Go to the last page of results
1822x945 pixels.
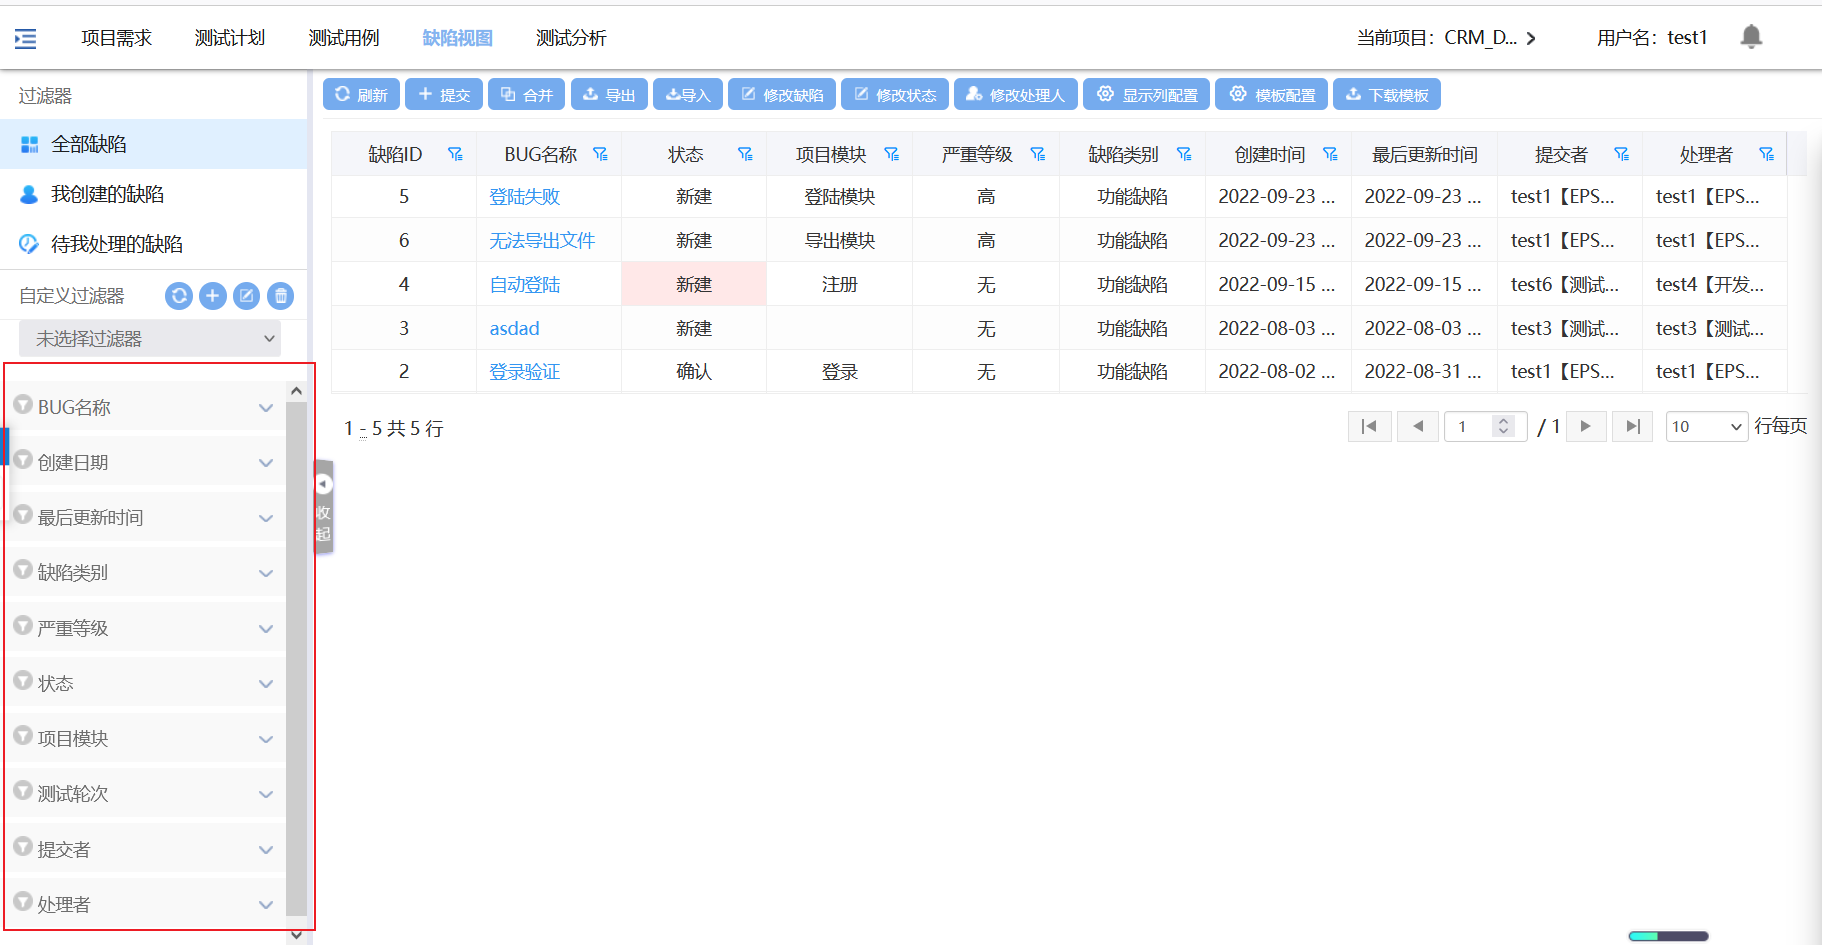coord(1632,427)
